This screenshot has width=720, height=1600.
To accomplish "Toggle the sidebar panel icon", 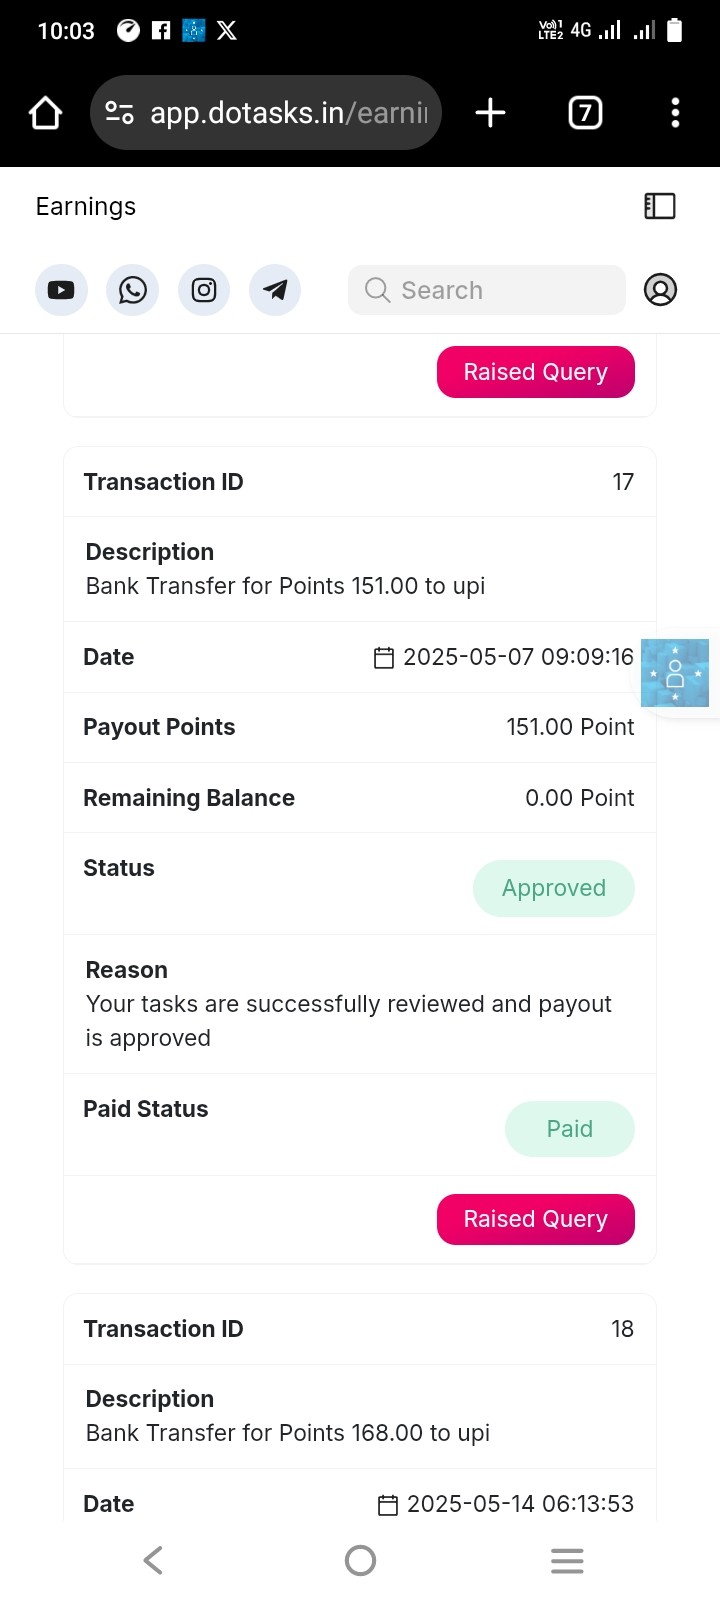I will click(x=660, y=206).
